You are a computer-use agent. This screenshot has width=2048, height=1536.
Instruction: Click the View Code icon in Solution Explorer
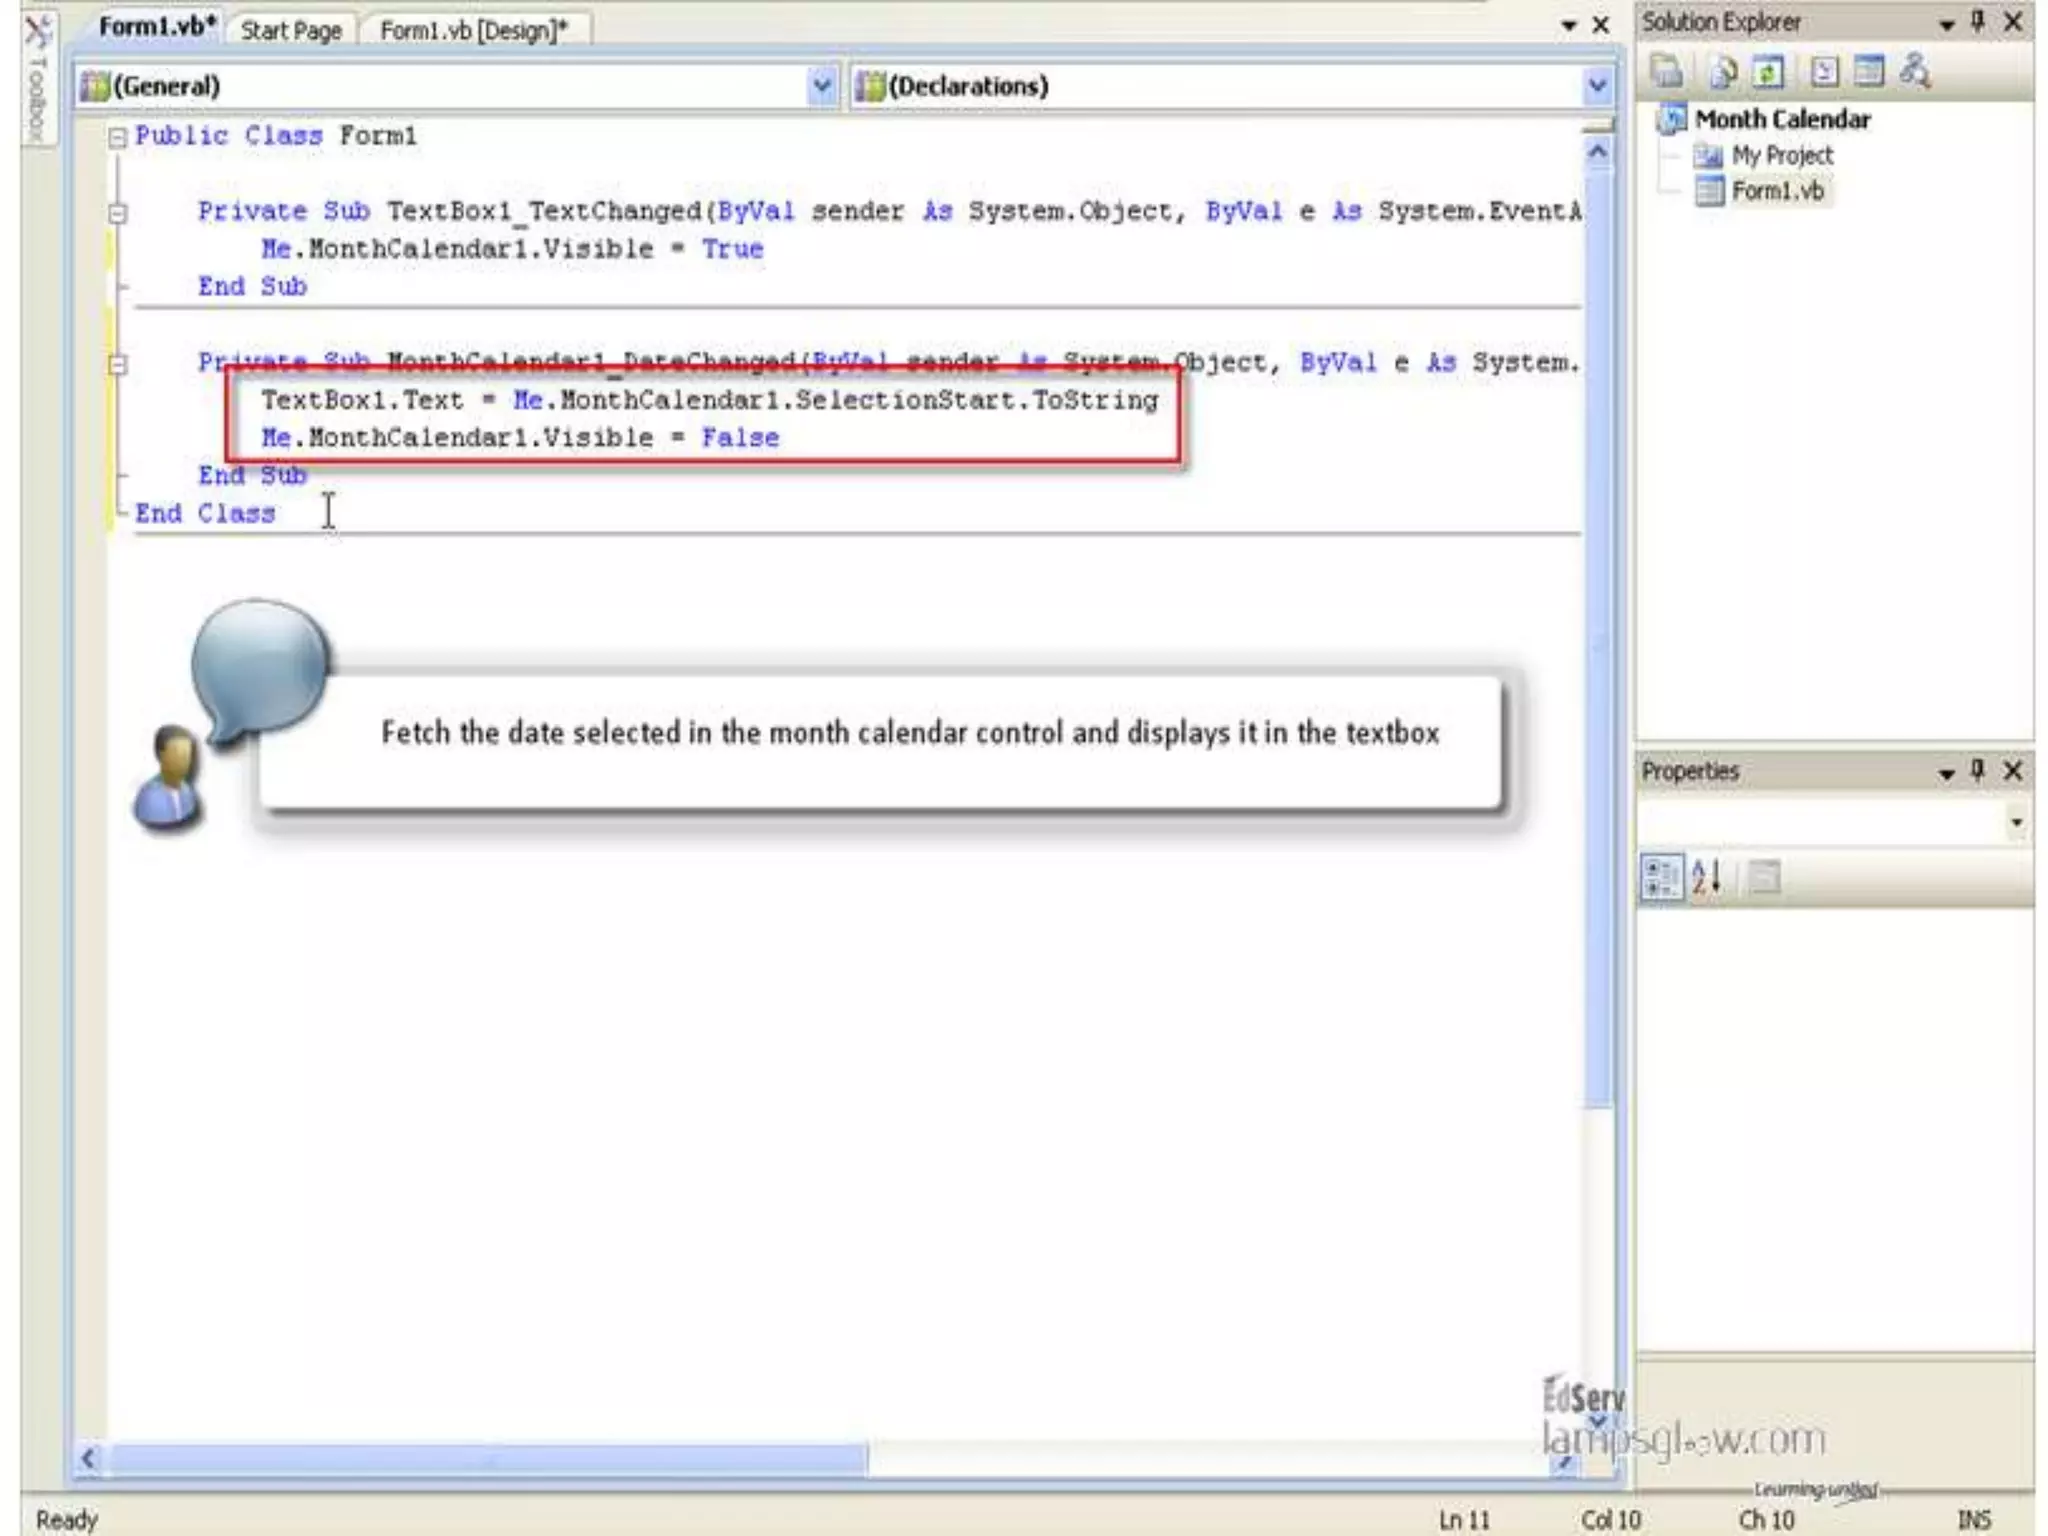1825,71
